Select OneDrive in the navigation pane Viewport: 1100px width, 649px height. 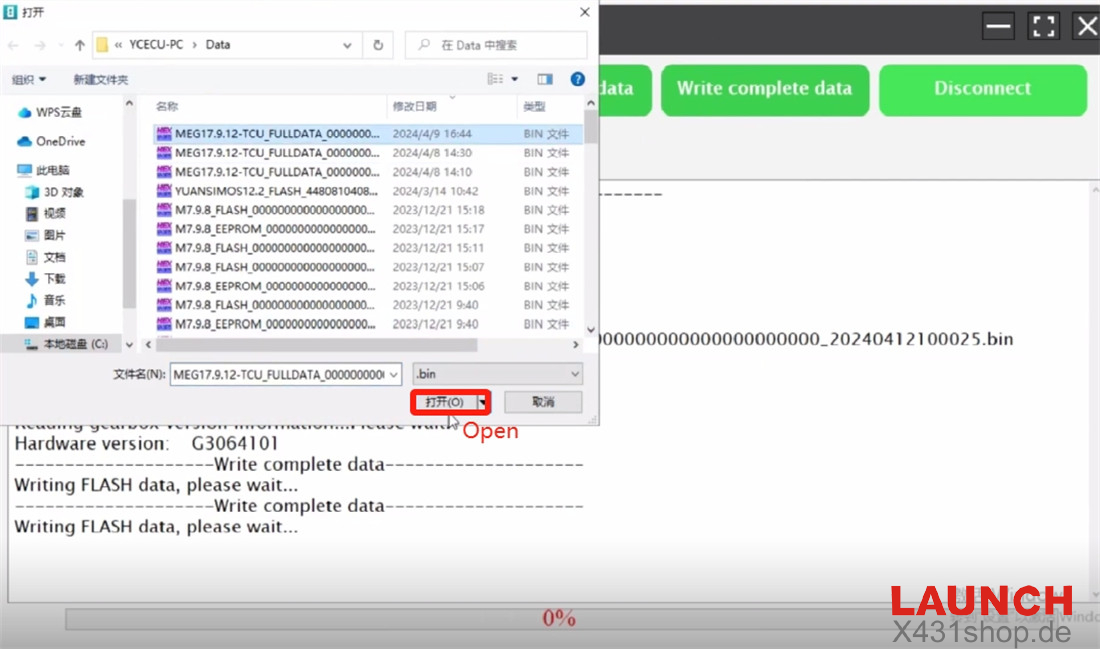click(x=60, y=141)
